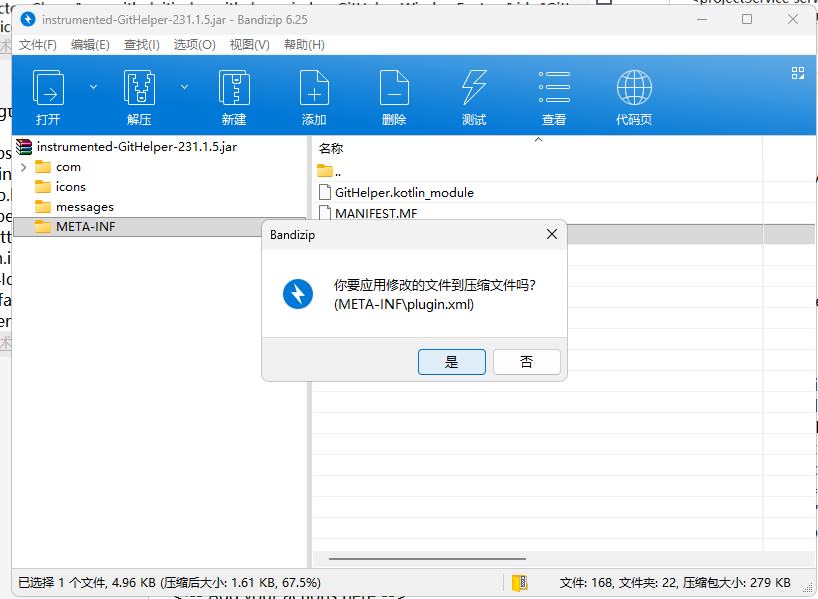Maximize the Bandizip window
The width and height of the screenshot is (818, 599).
[747, 19]
